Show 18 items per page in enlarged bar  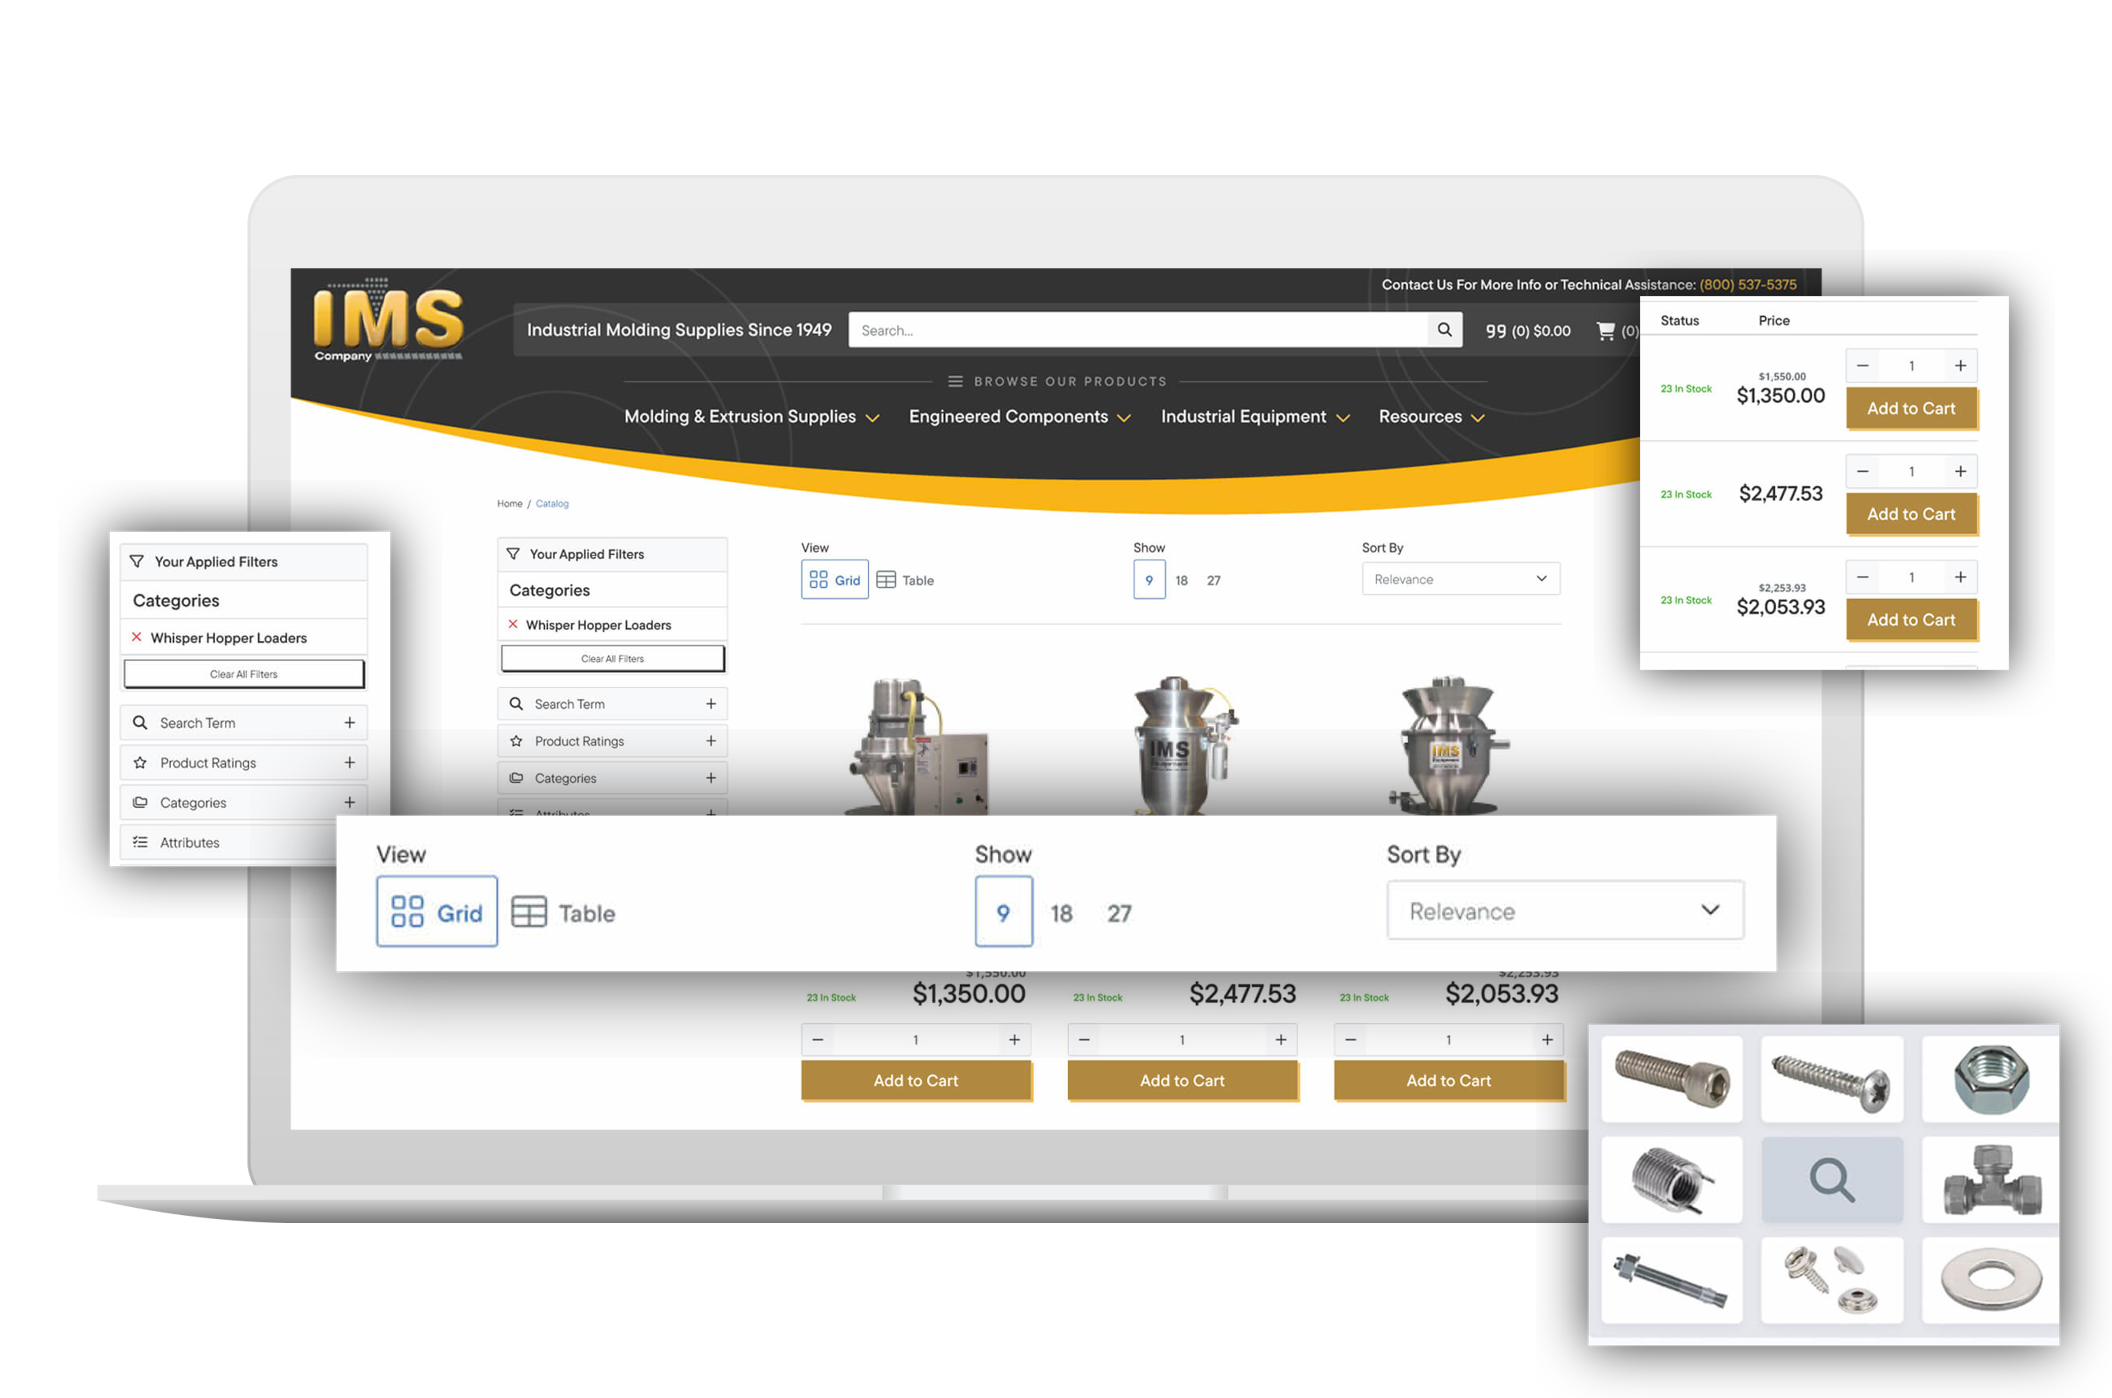[1061, 913]
